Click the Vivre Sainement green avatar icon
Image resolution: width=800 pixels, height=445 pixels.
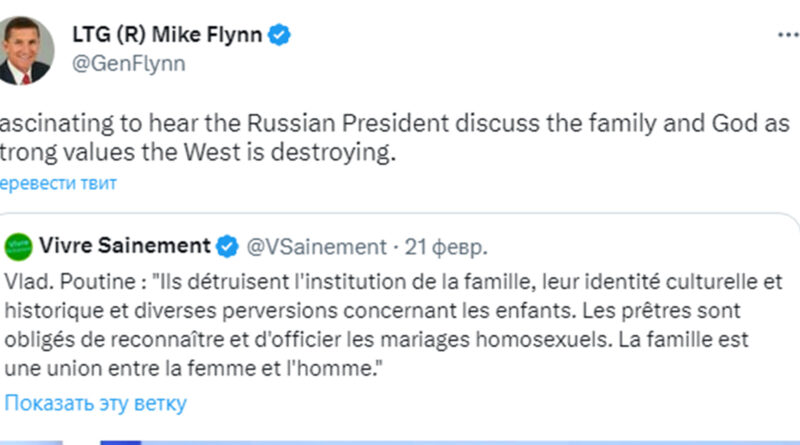18,246
